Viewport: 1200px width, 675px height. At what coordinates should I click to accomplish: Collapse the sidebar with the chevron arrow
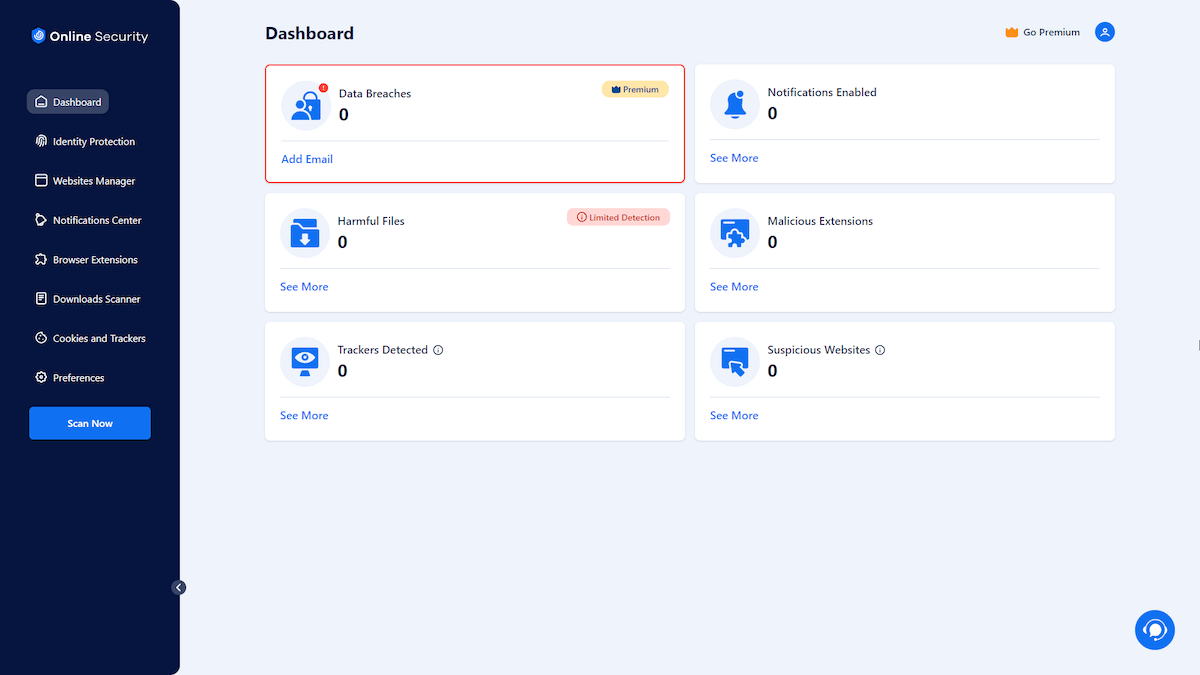pyautogui.click(x=179, y=587)
